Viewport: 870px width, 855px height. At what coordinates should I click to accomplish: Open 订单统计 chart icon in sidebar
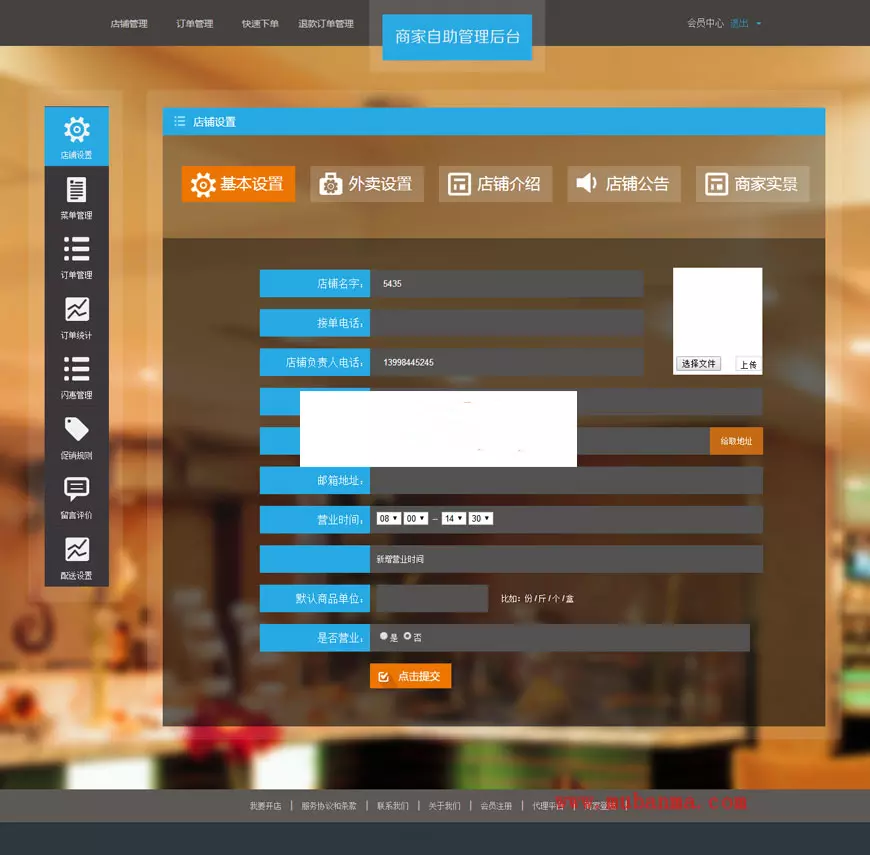coord(77,310)
